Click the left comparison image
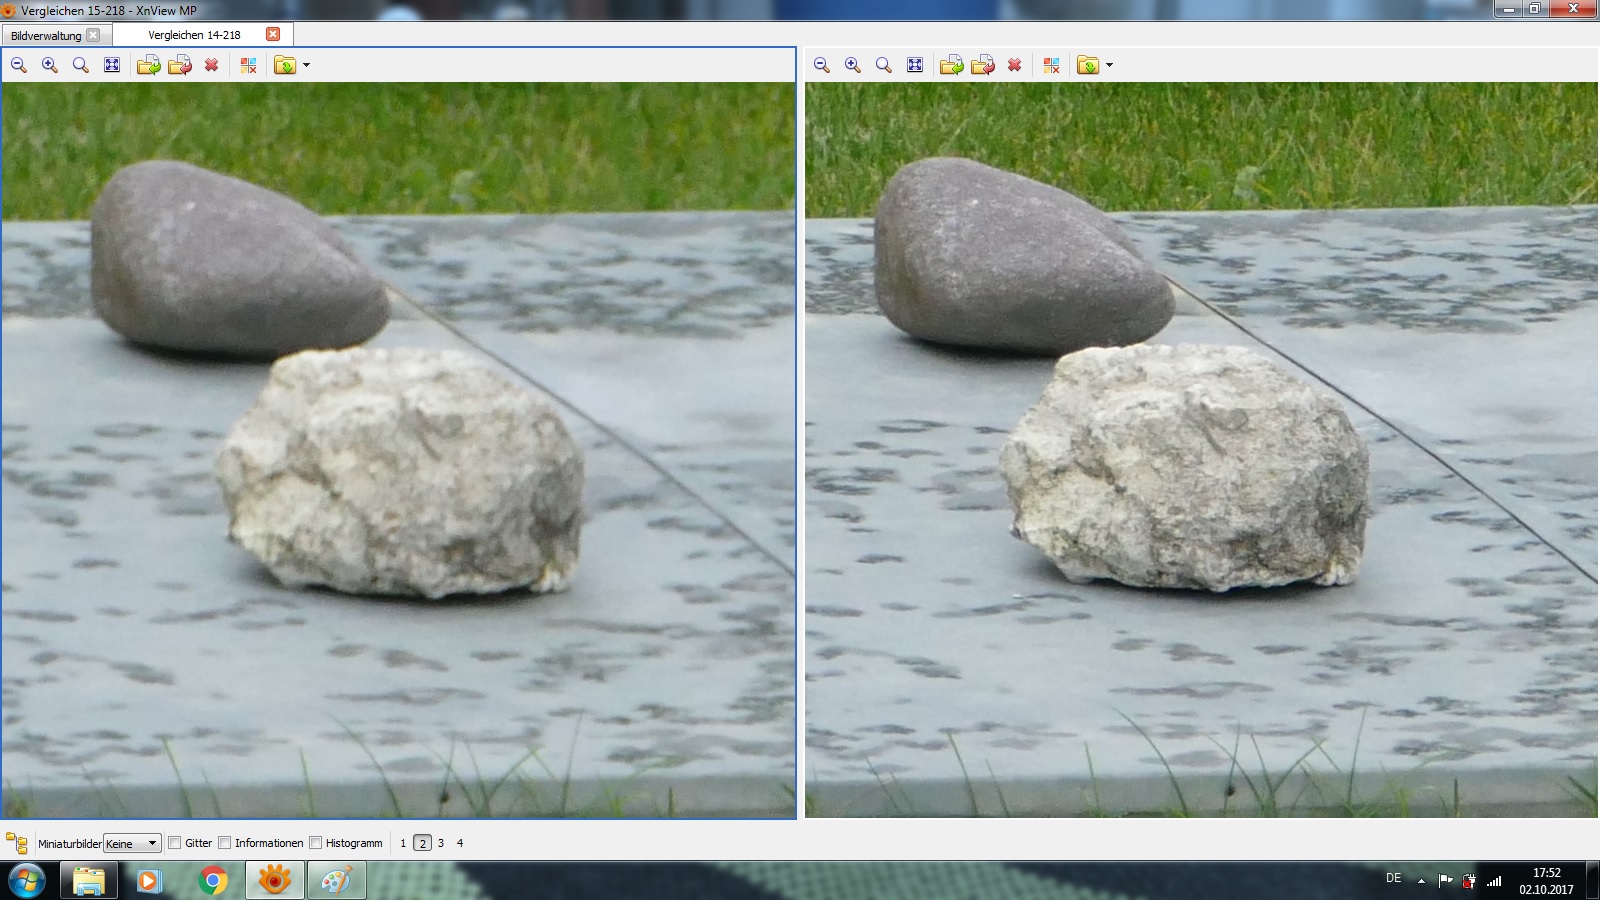This screenshot has width=1600, height=900. point(398,450)
